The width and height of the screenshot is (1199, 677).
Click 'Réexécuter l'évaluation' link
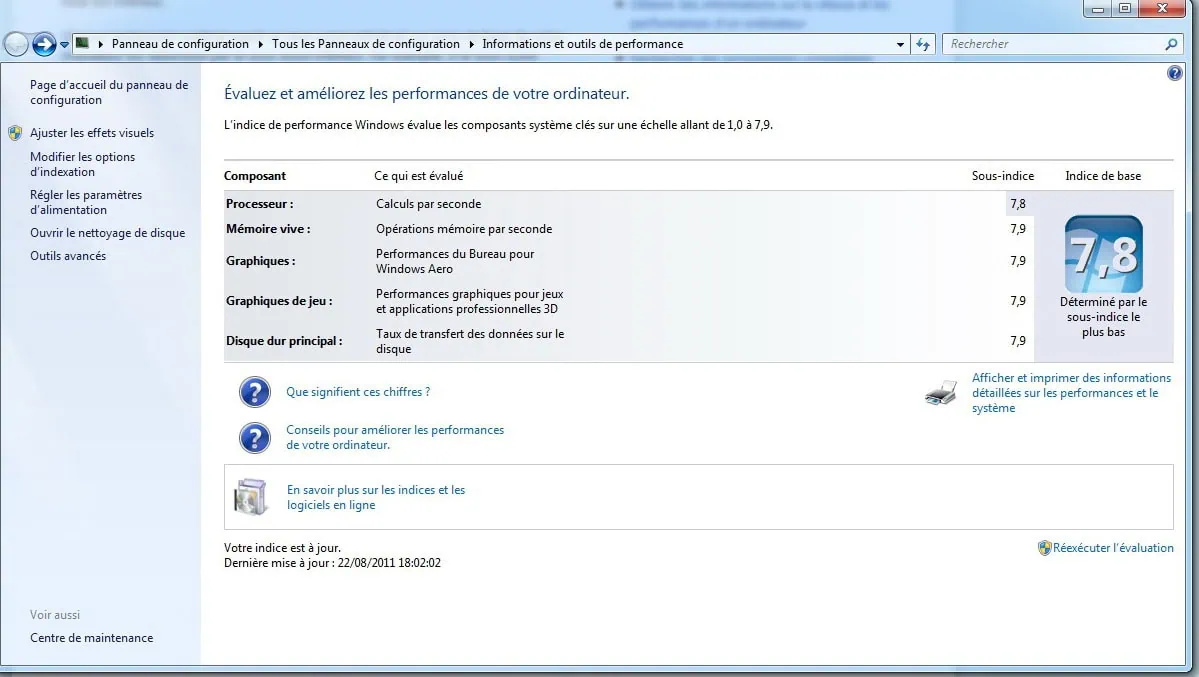[1112, 548]
